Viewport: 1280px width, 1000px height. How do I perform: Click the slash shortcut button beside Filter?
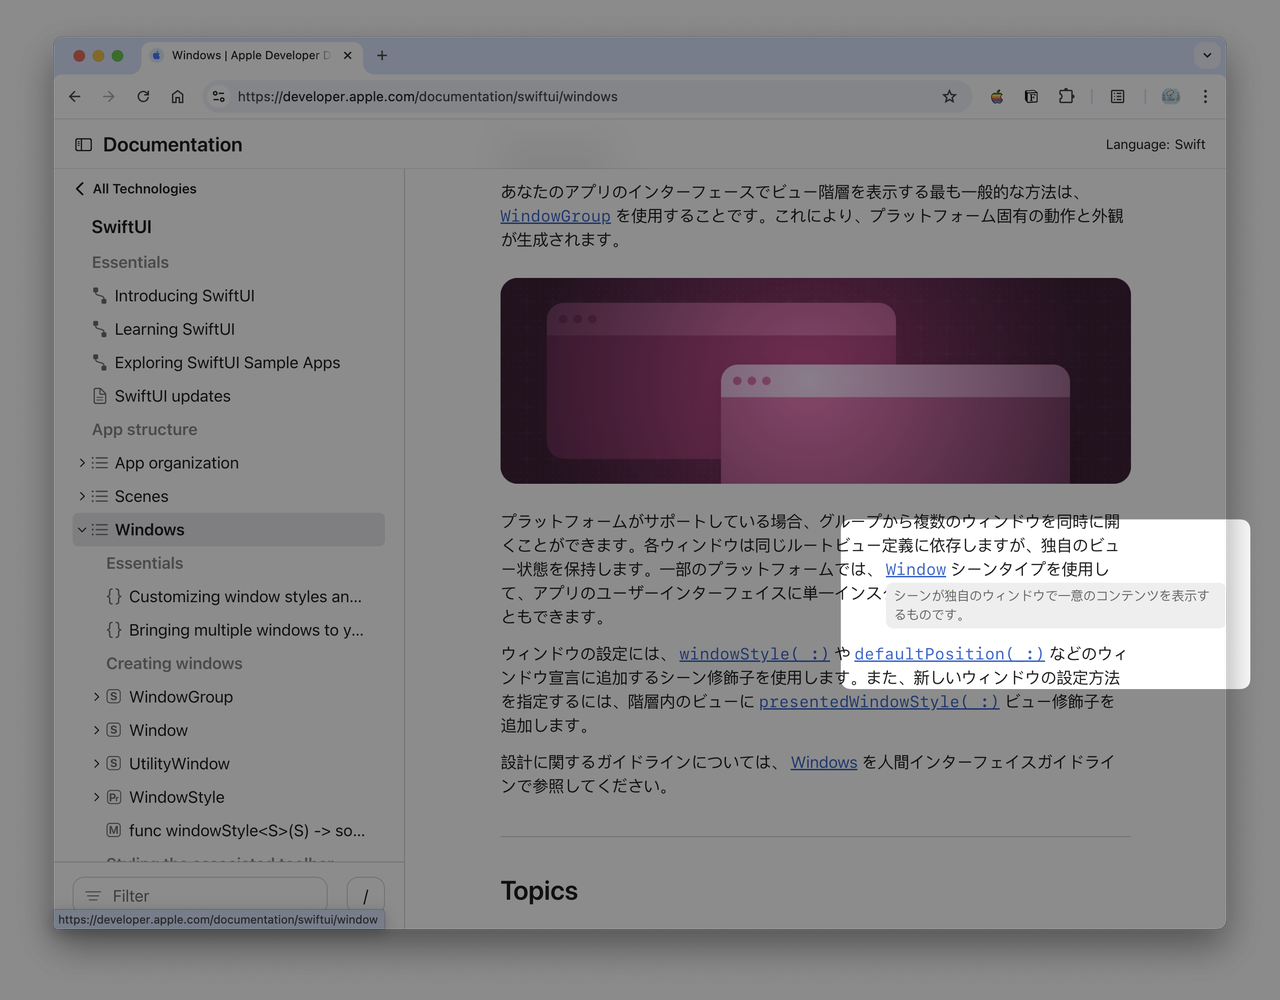365,896
